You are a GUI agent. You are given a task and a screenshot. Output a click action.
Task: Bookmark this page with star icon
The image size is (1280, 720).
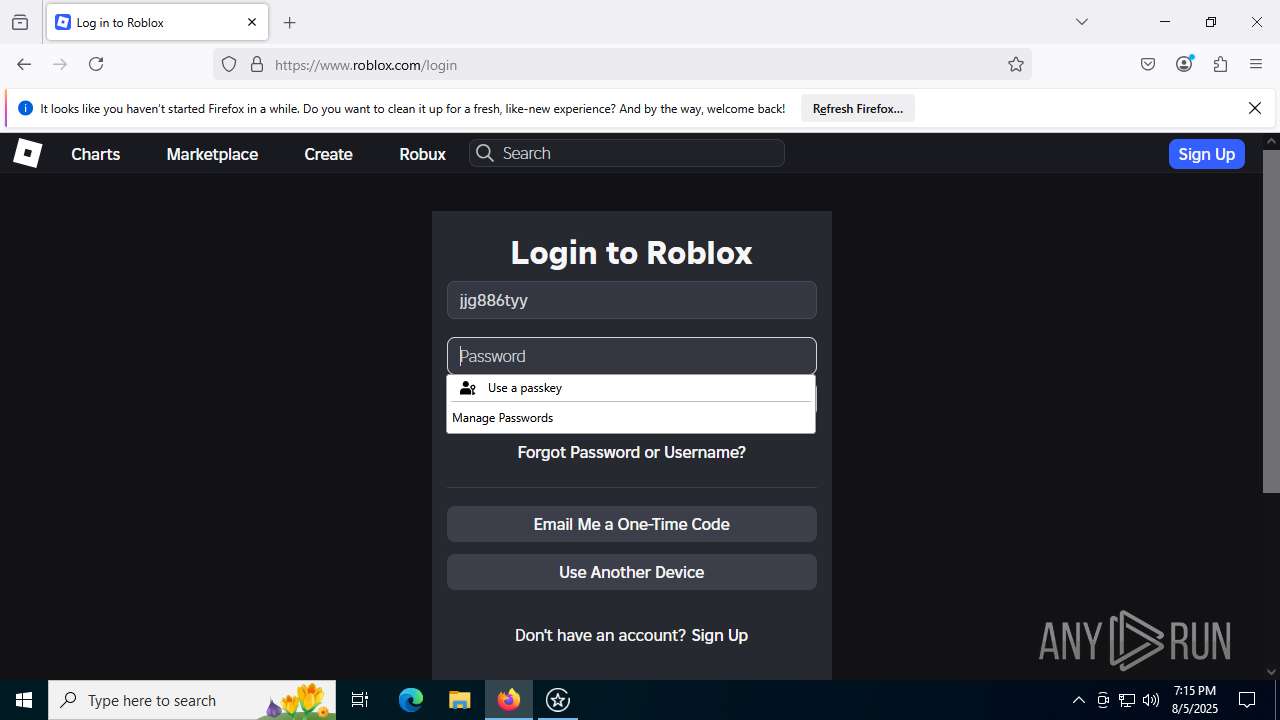[x=1016, y=64]
